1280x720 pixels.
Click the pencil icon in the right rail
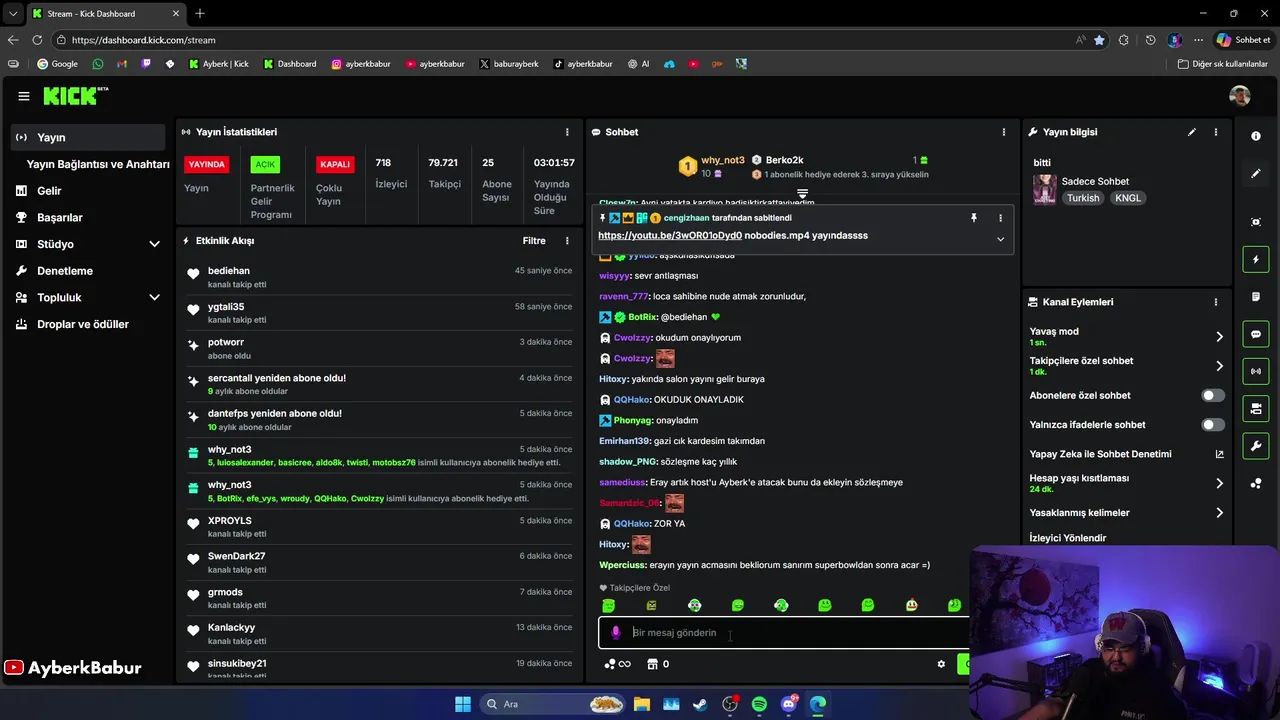tap(1256, 174)
